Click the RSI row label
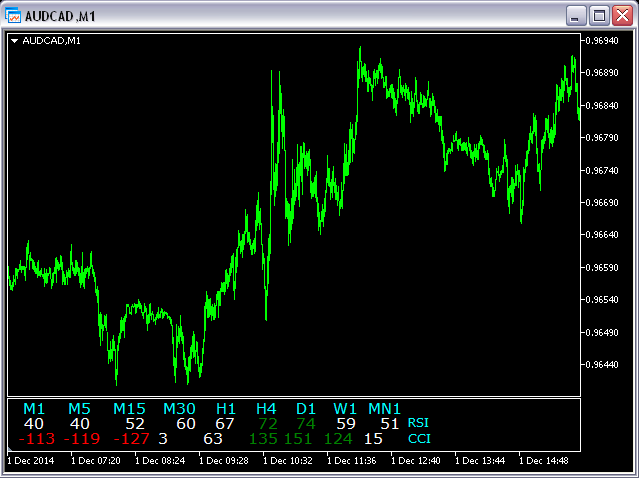 pos(418,423)
